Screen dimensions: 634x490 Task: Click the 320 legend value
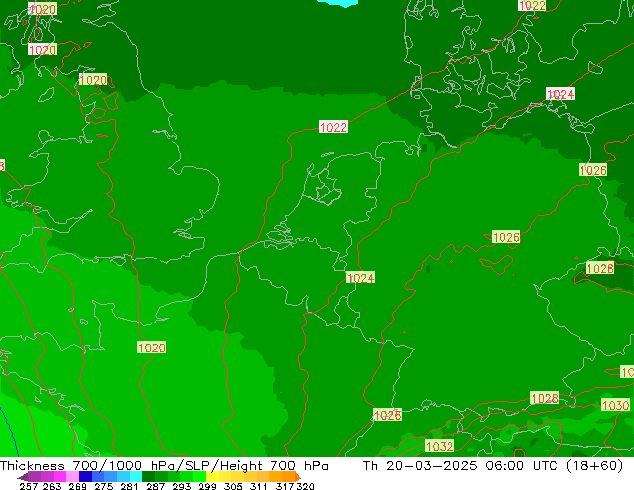[x=305, y=486]
